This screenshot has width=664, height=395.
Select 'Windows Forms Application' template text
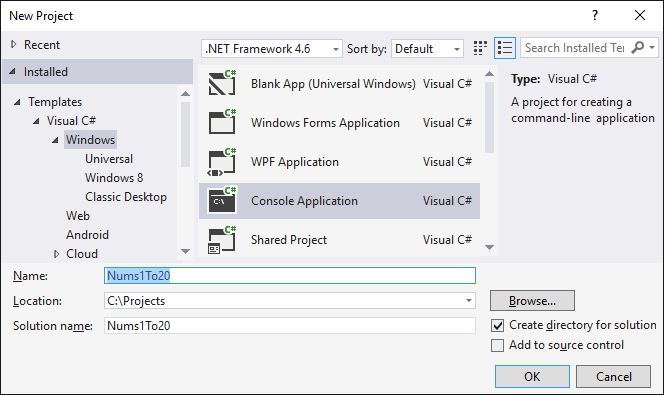tap(325, 123)
